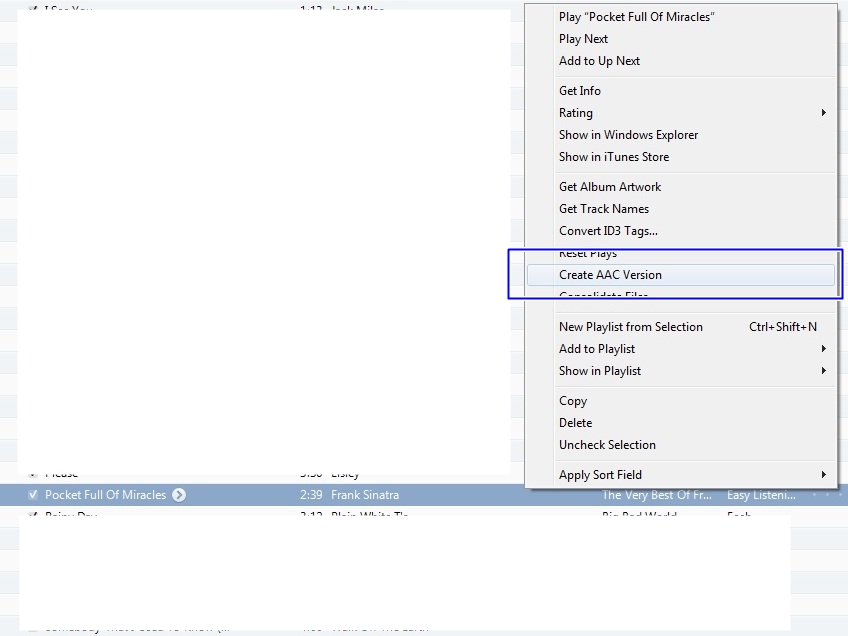Click arrow icon beside Pocket Full Of Miracles

[179, 495]
